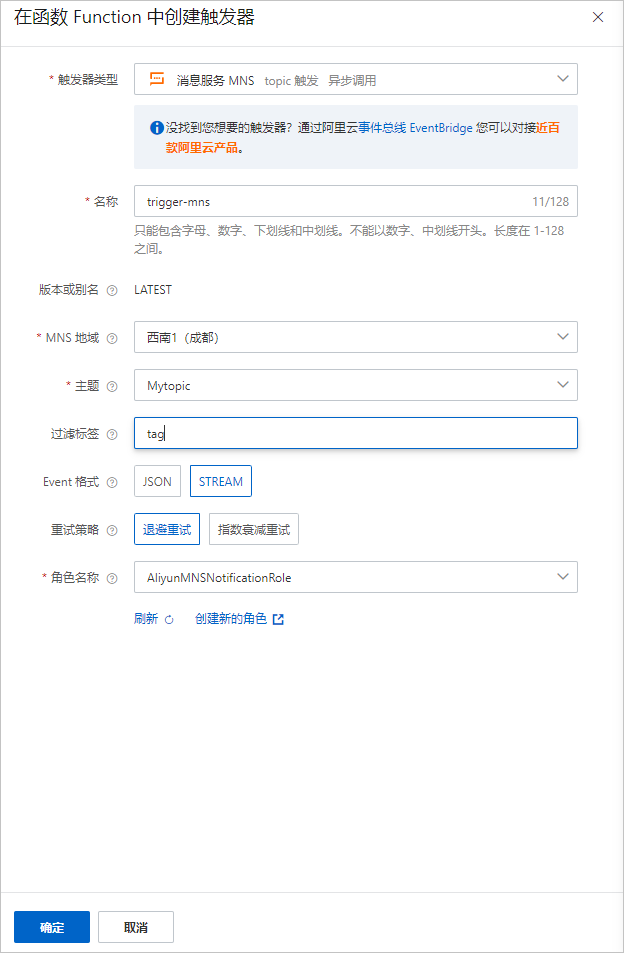Click external link icon after 创建新的角色

click(x=278, y=619)
